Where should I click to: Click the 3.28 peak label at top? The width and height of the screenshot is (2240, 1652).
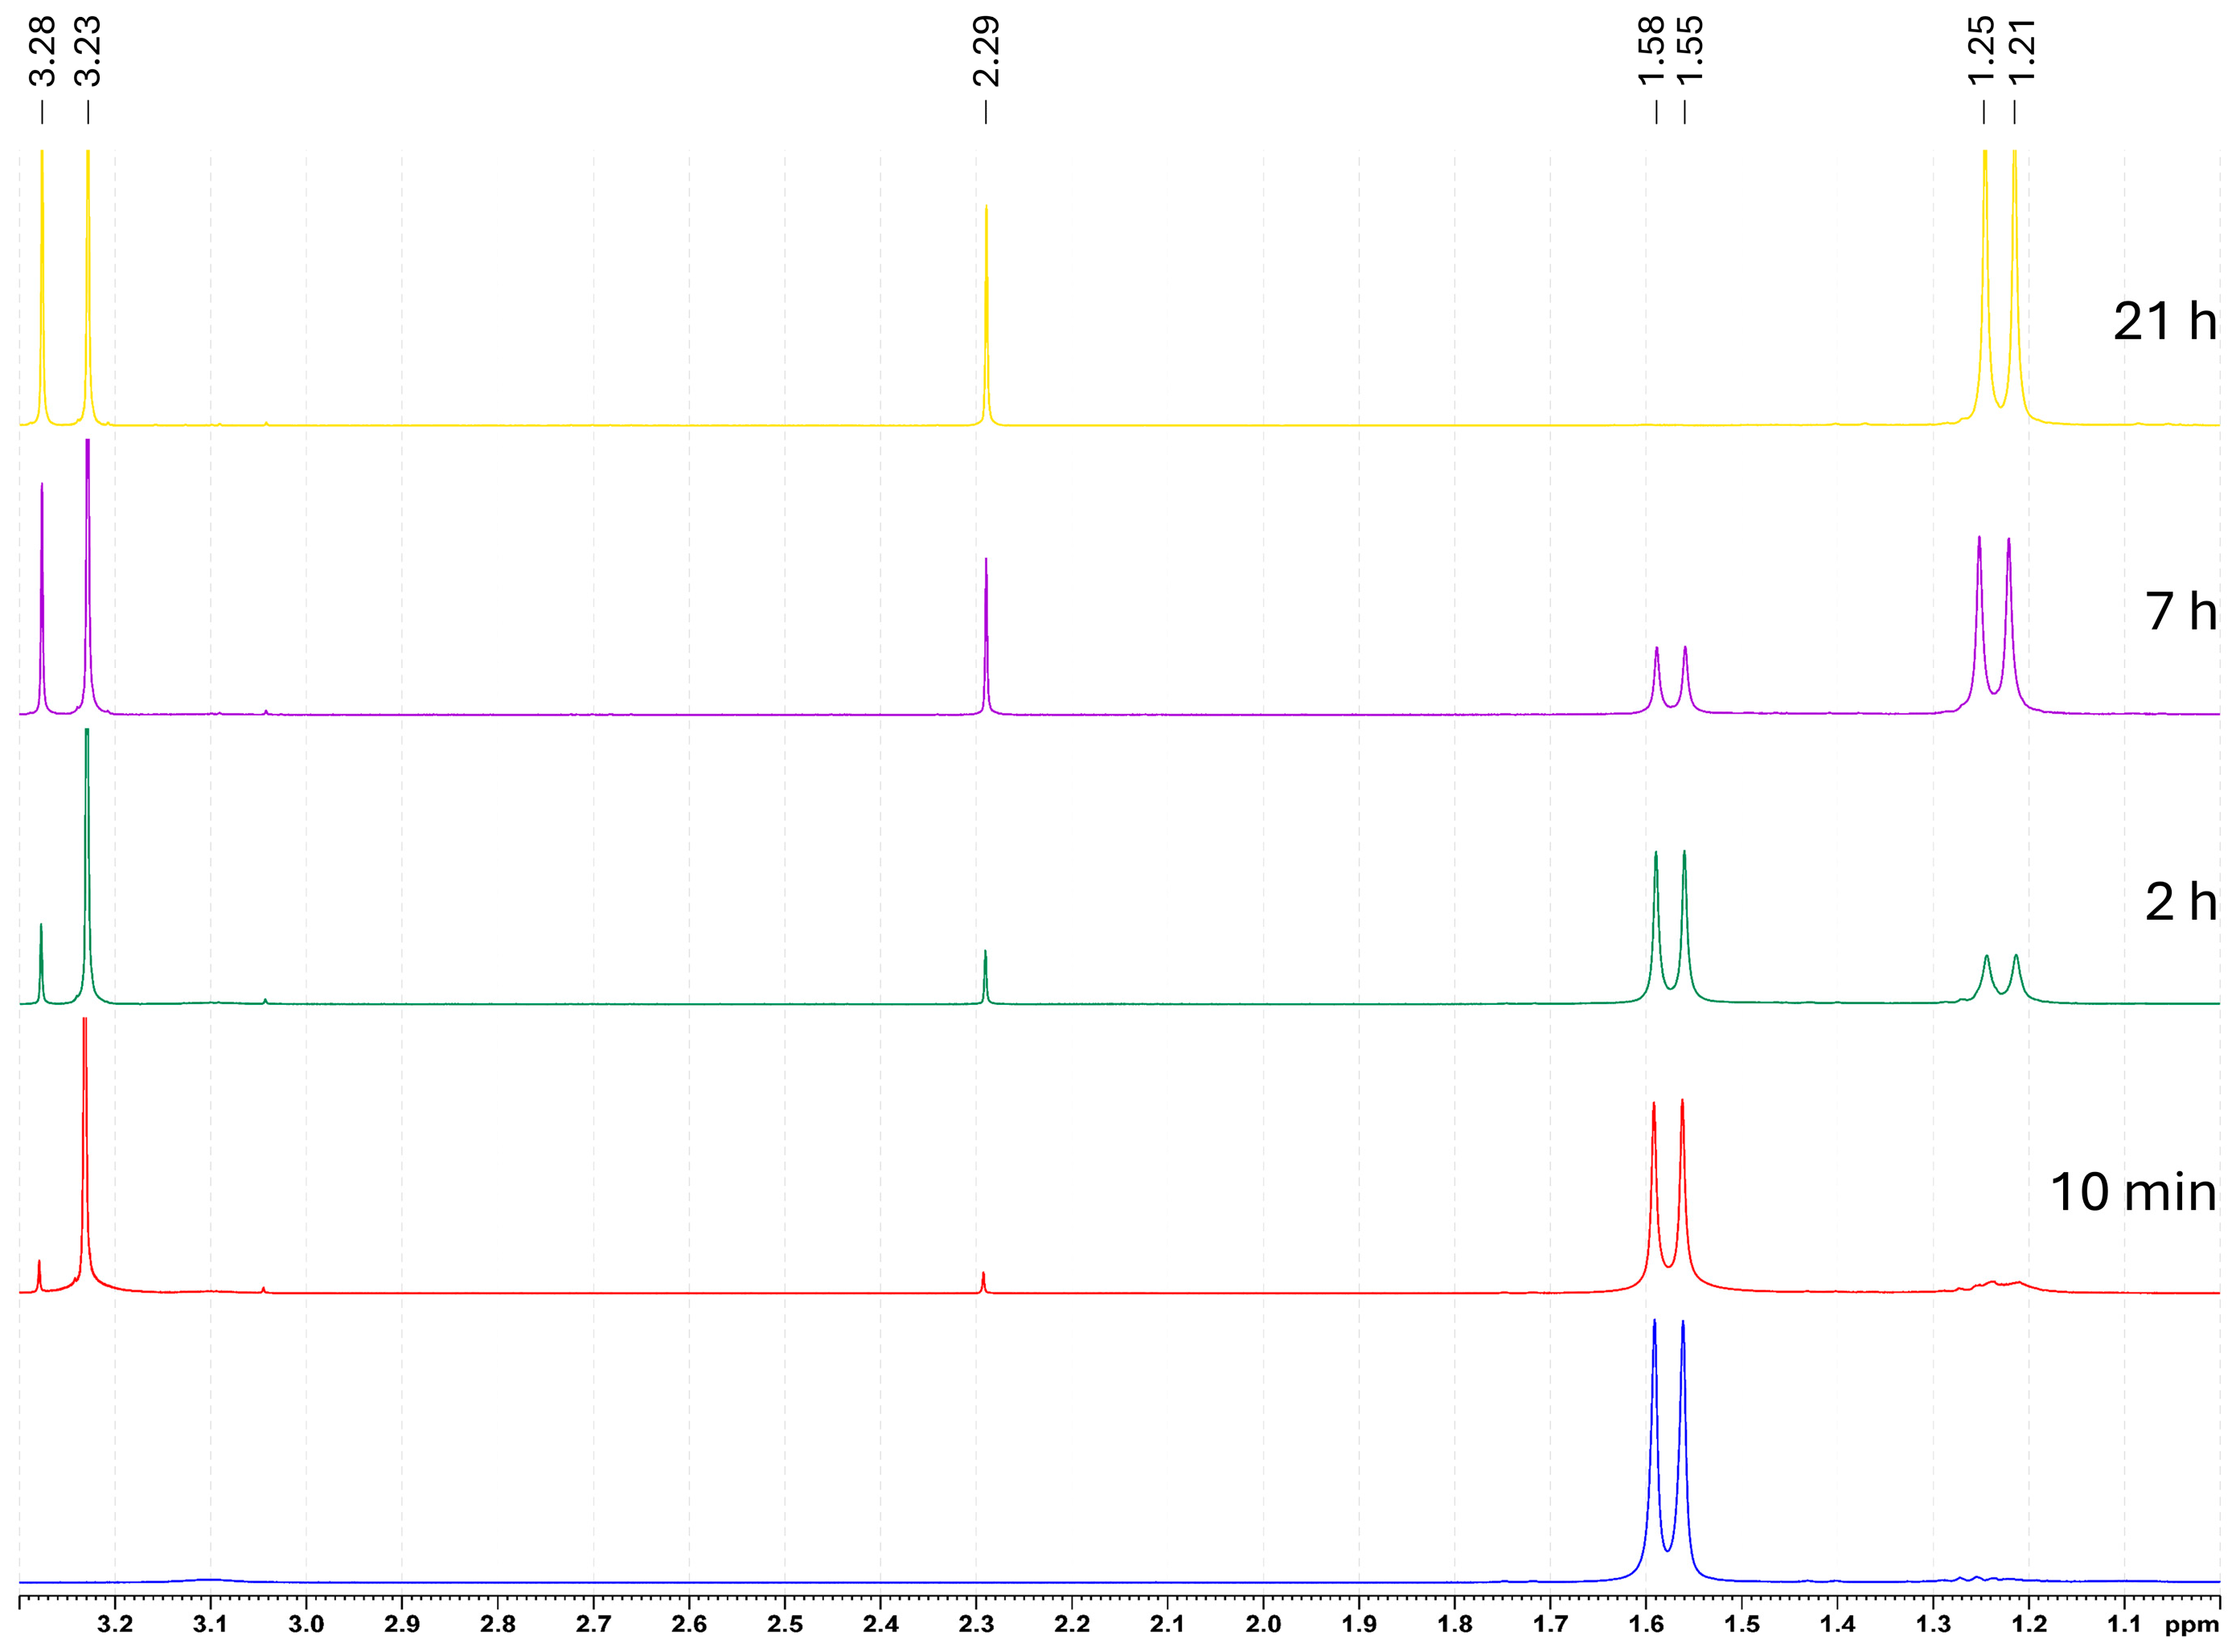[42, 52]
